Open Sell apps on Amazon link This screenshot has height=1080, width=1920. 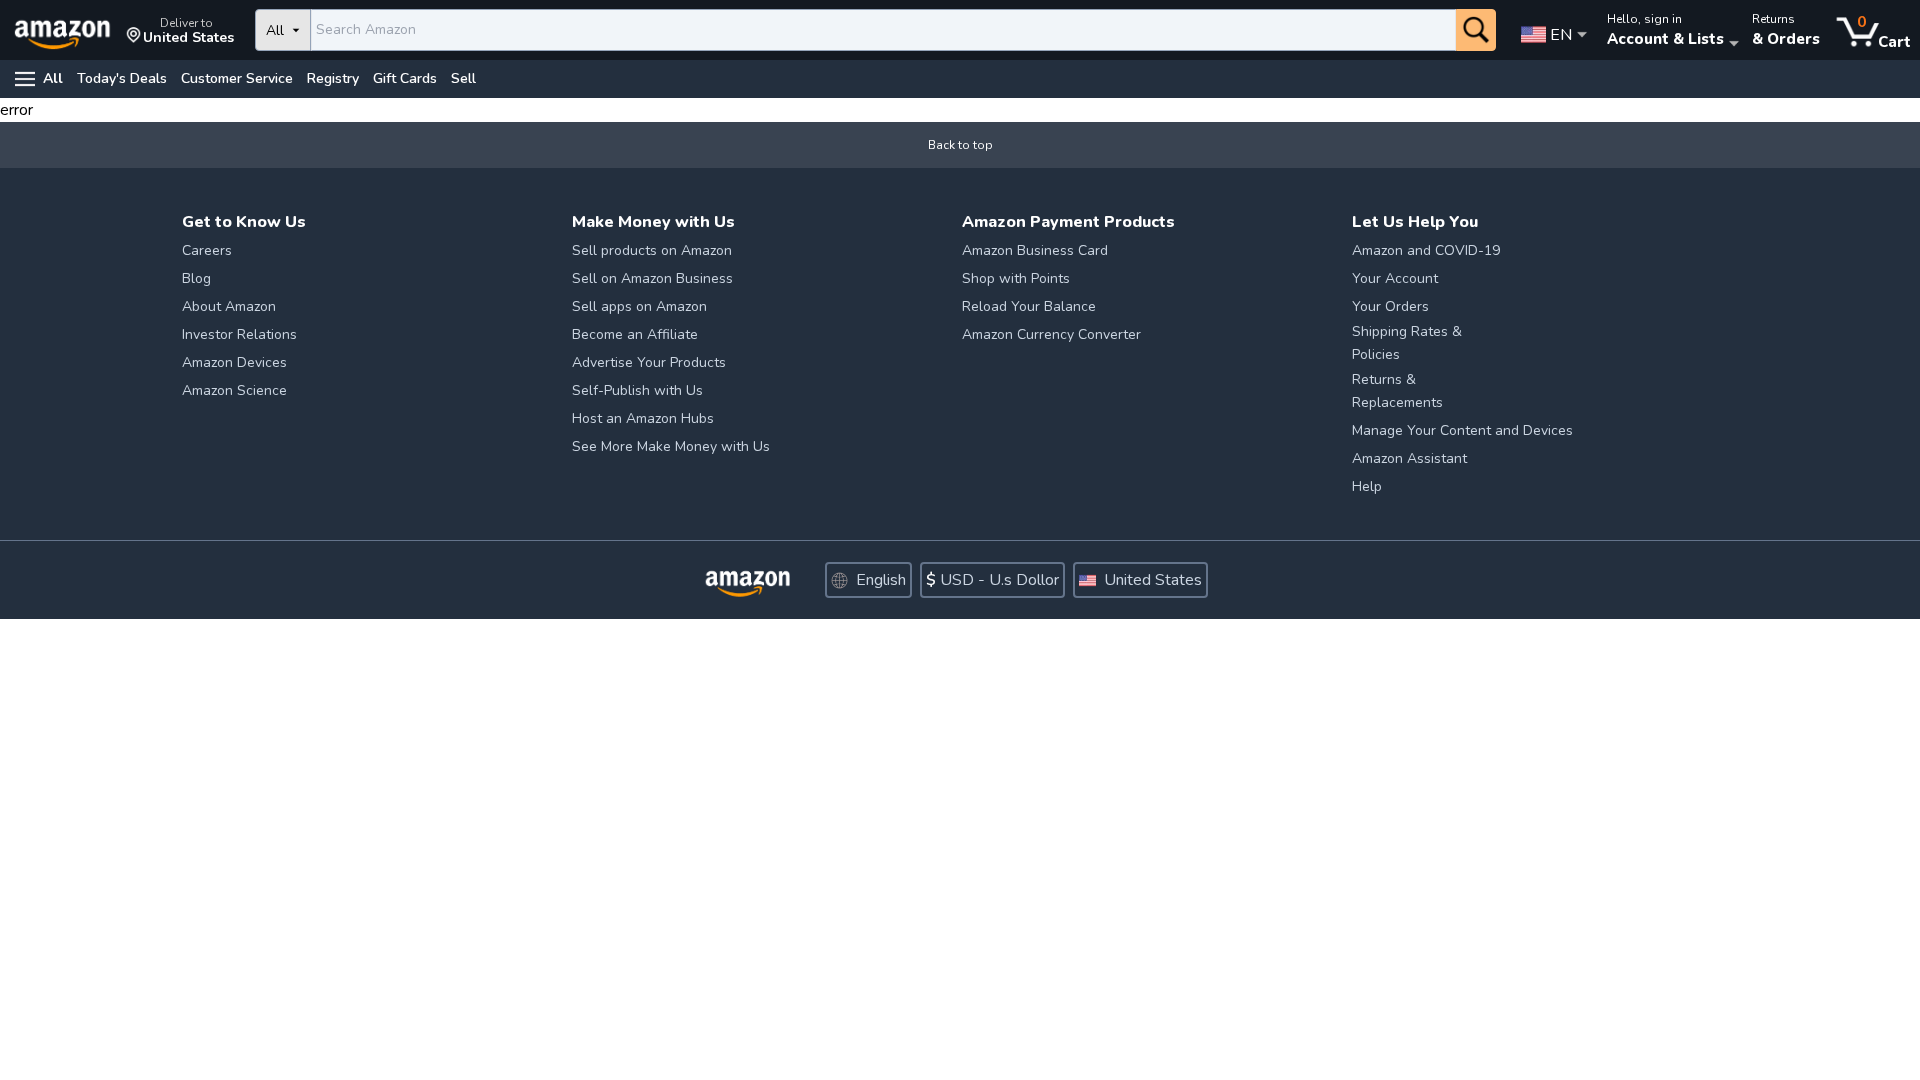[x=639, y=307]
